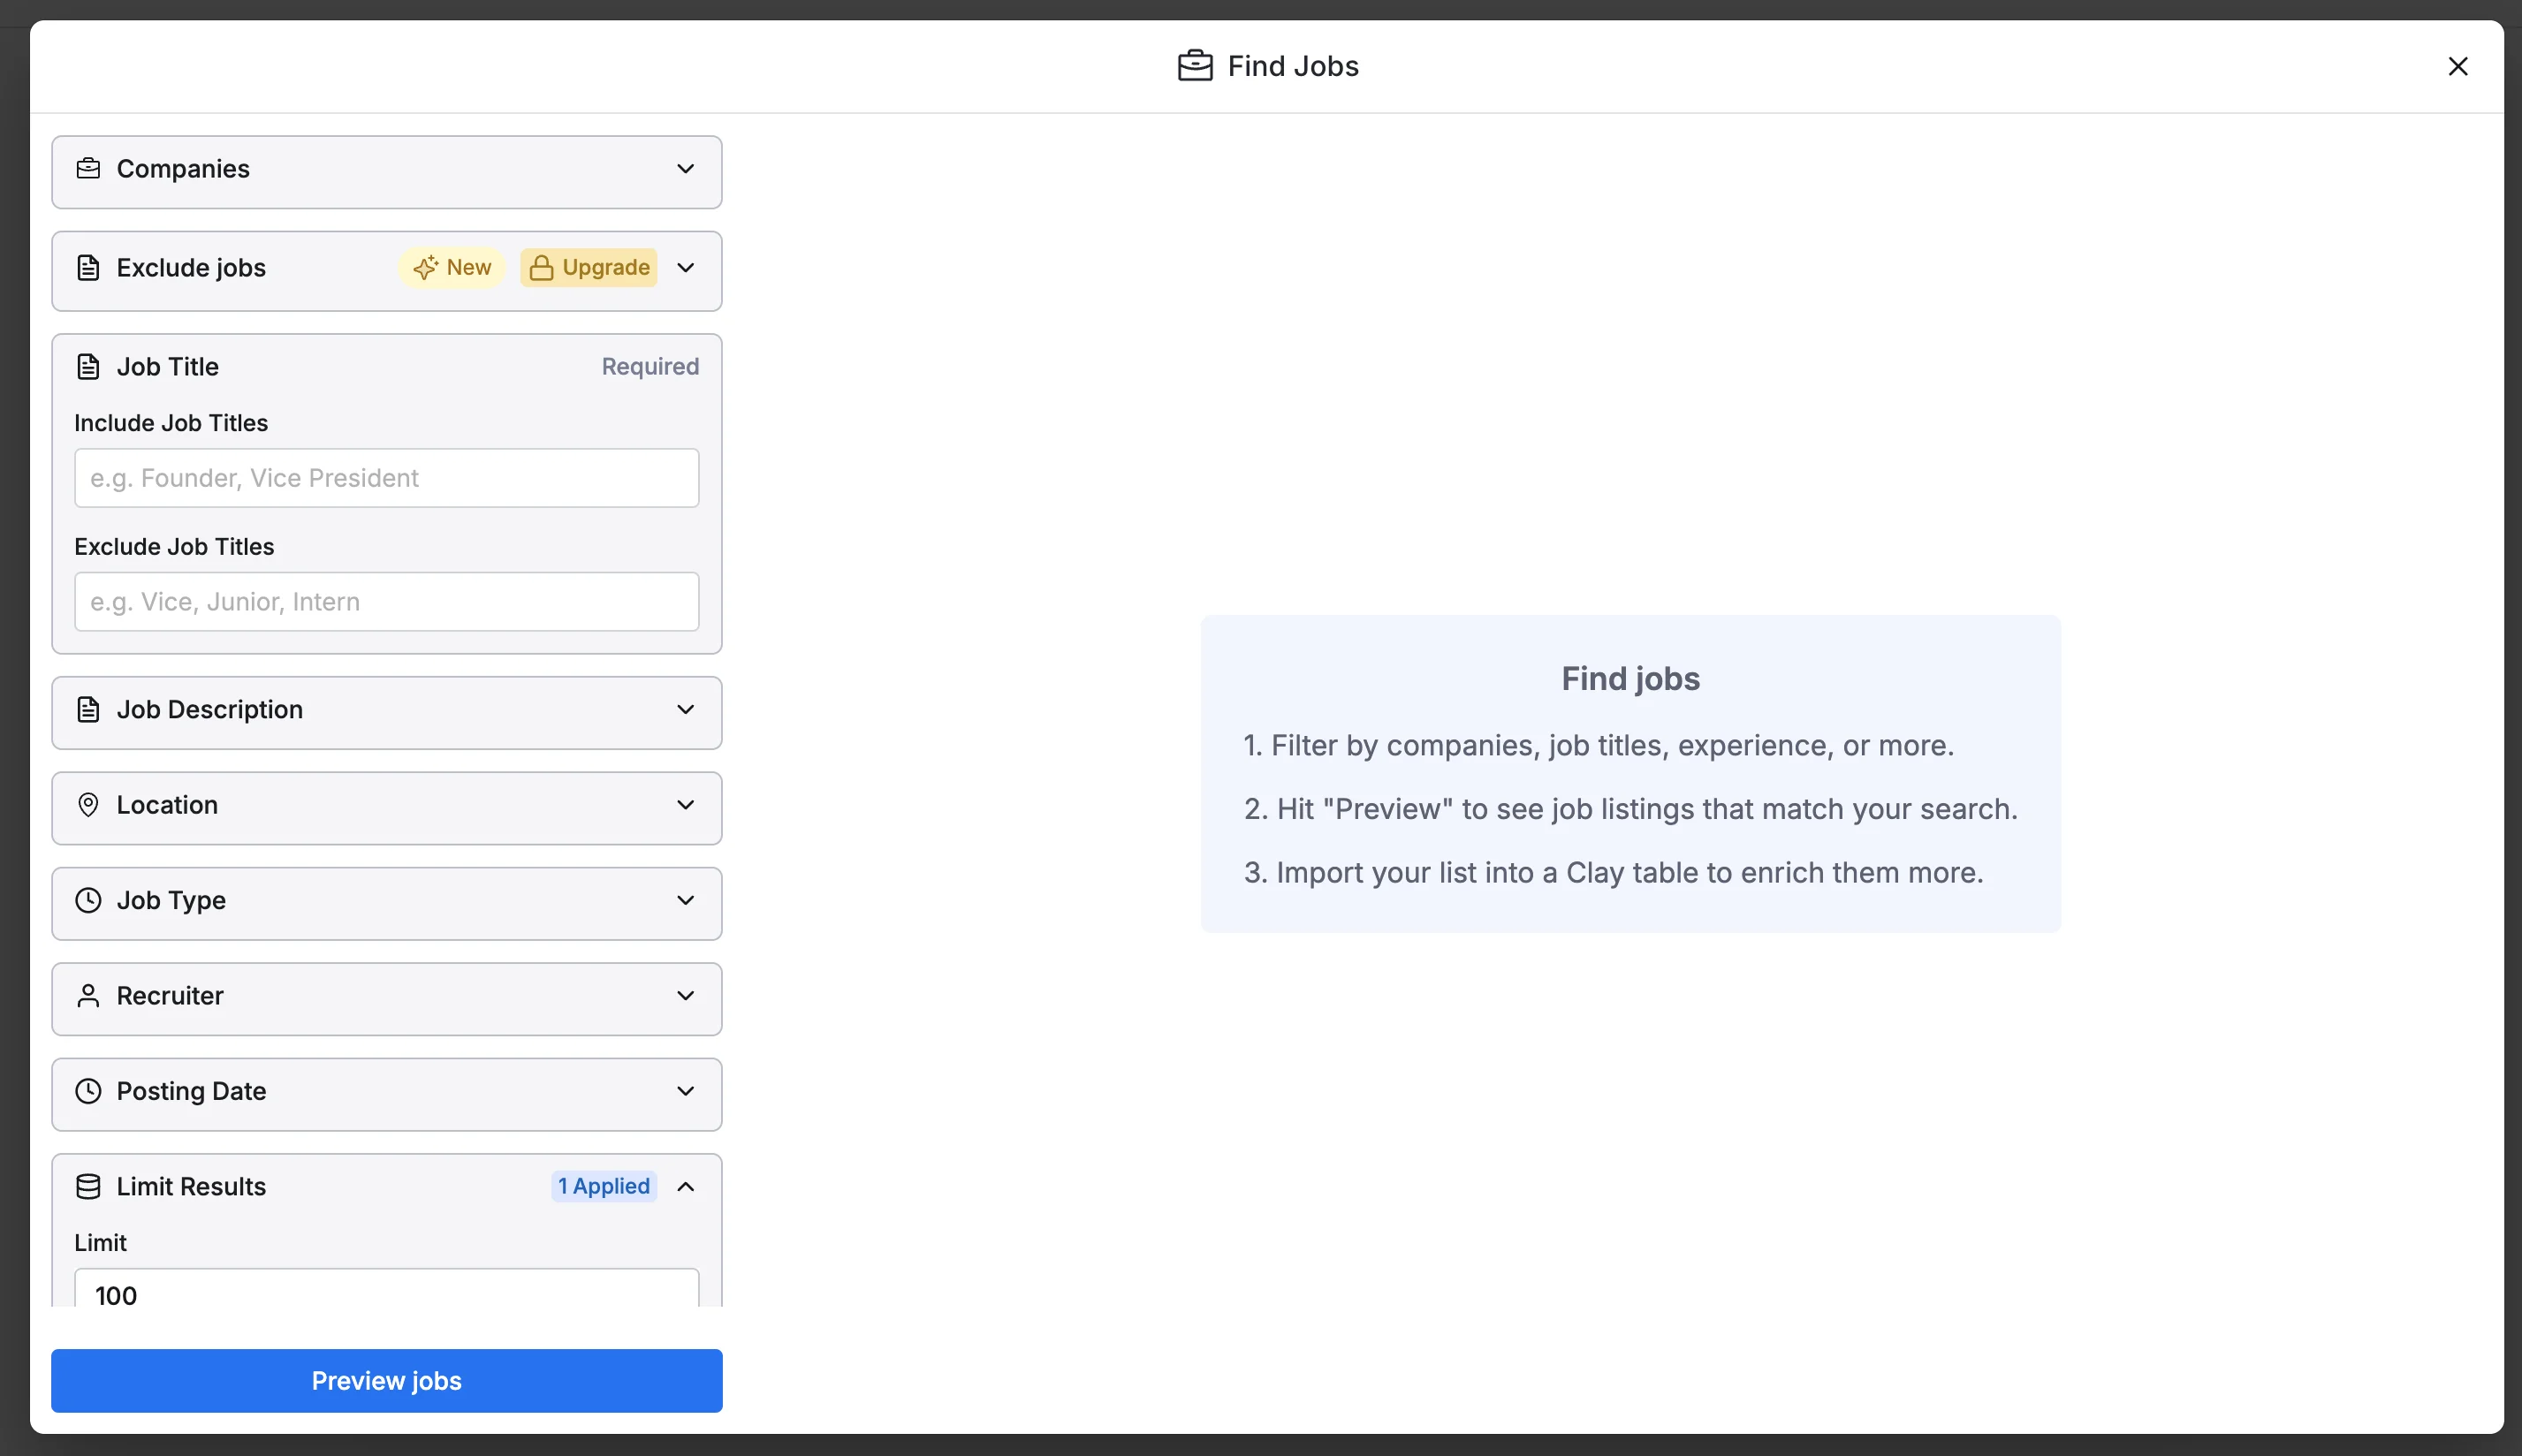Click the Upgrade badge on Exclude jobs

(589, 268)
